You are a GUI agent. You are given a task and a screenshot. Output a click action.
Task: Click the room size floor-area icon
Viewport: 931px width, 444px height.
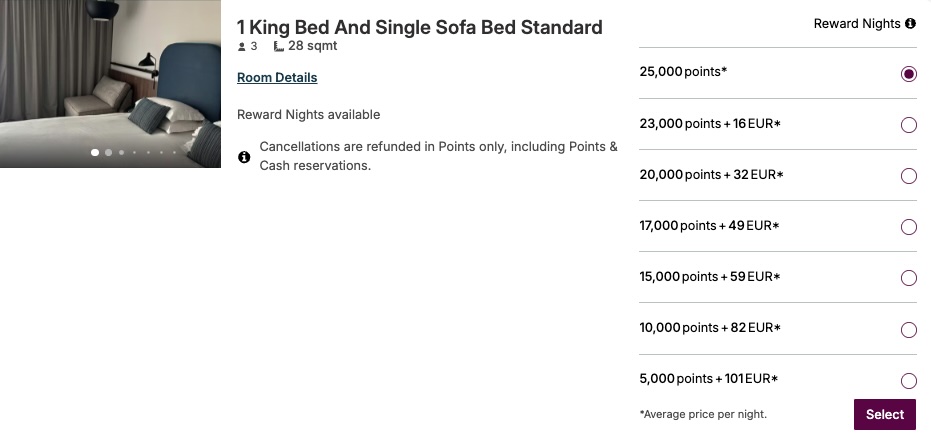point(279,46)
